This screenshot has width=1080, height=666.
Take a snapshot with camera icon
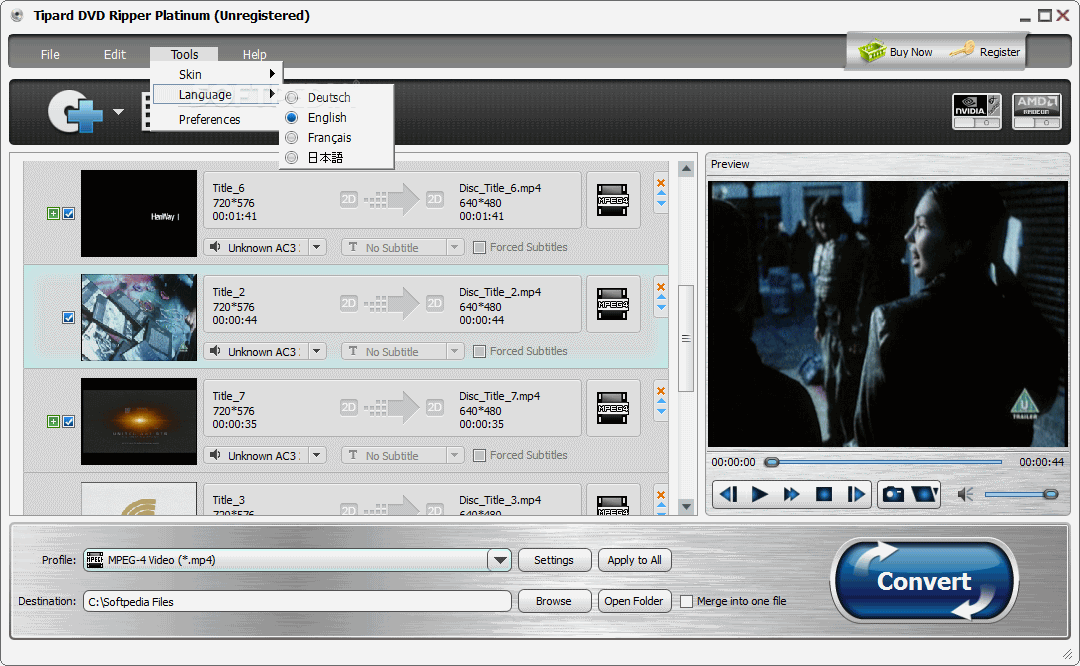pyautogui.click(x=893, y=494)
